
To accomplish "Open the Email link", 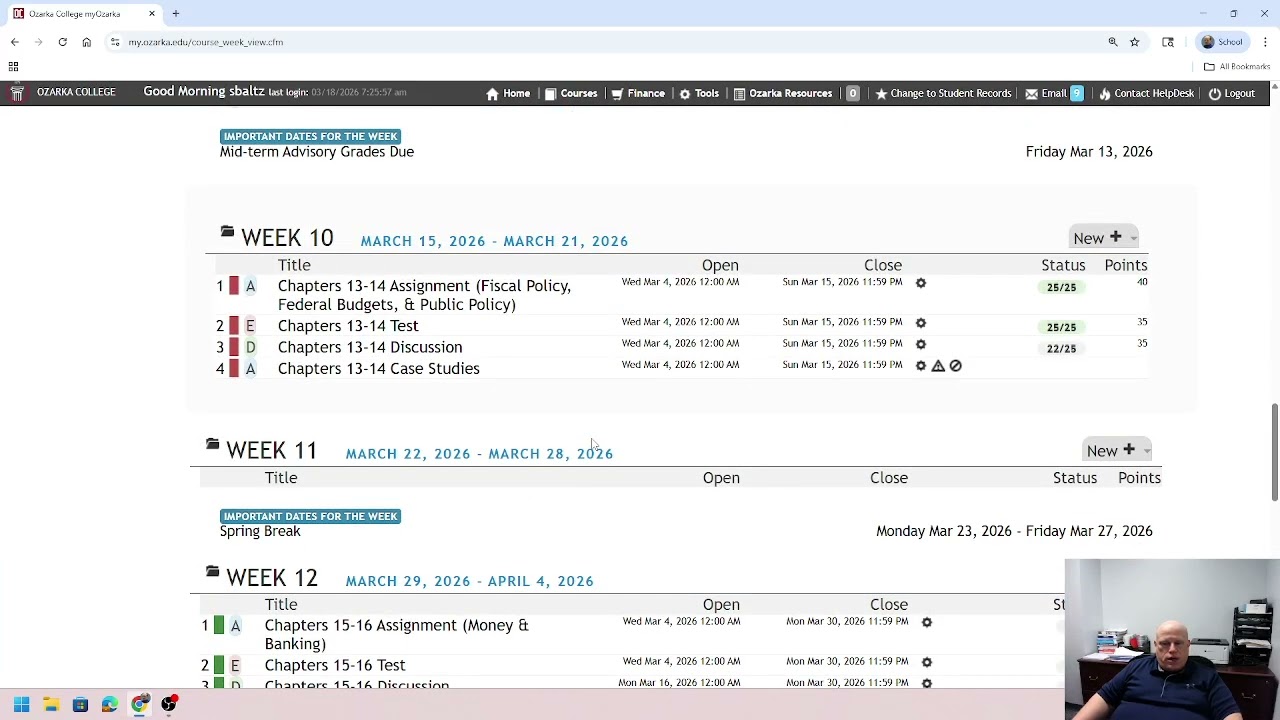I will tap(1046, 94).
